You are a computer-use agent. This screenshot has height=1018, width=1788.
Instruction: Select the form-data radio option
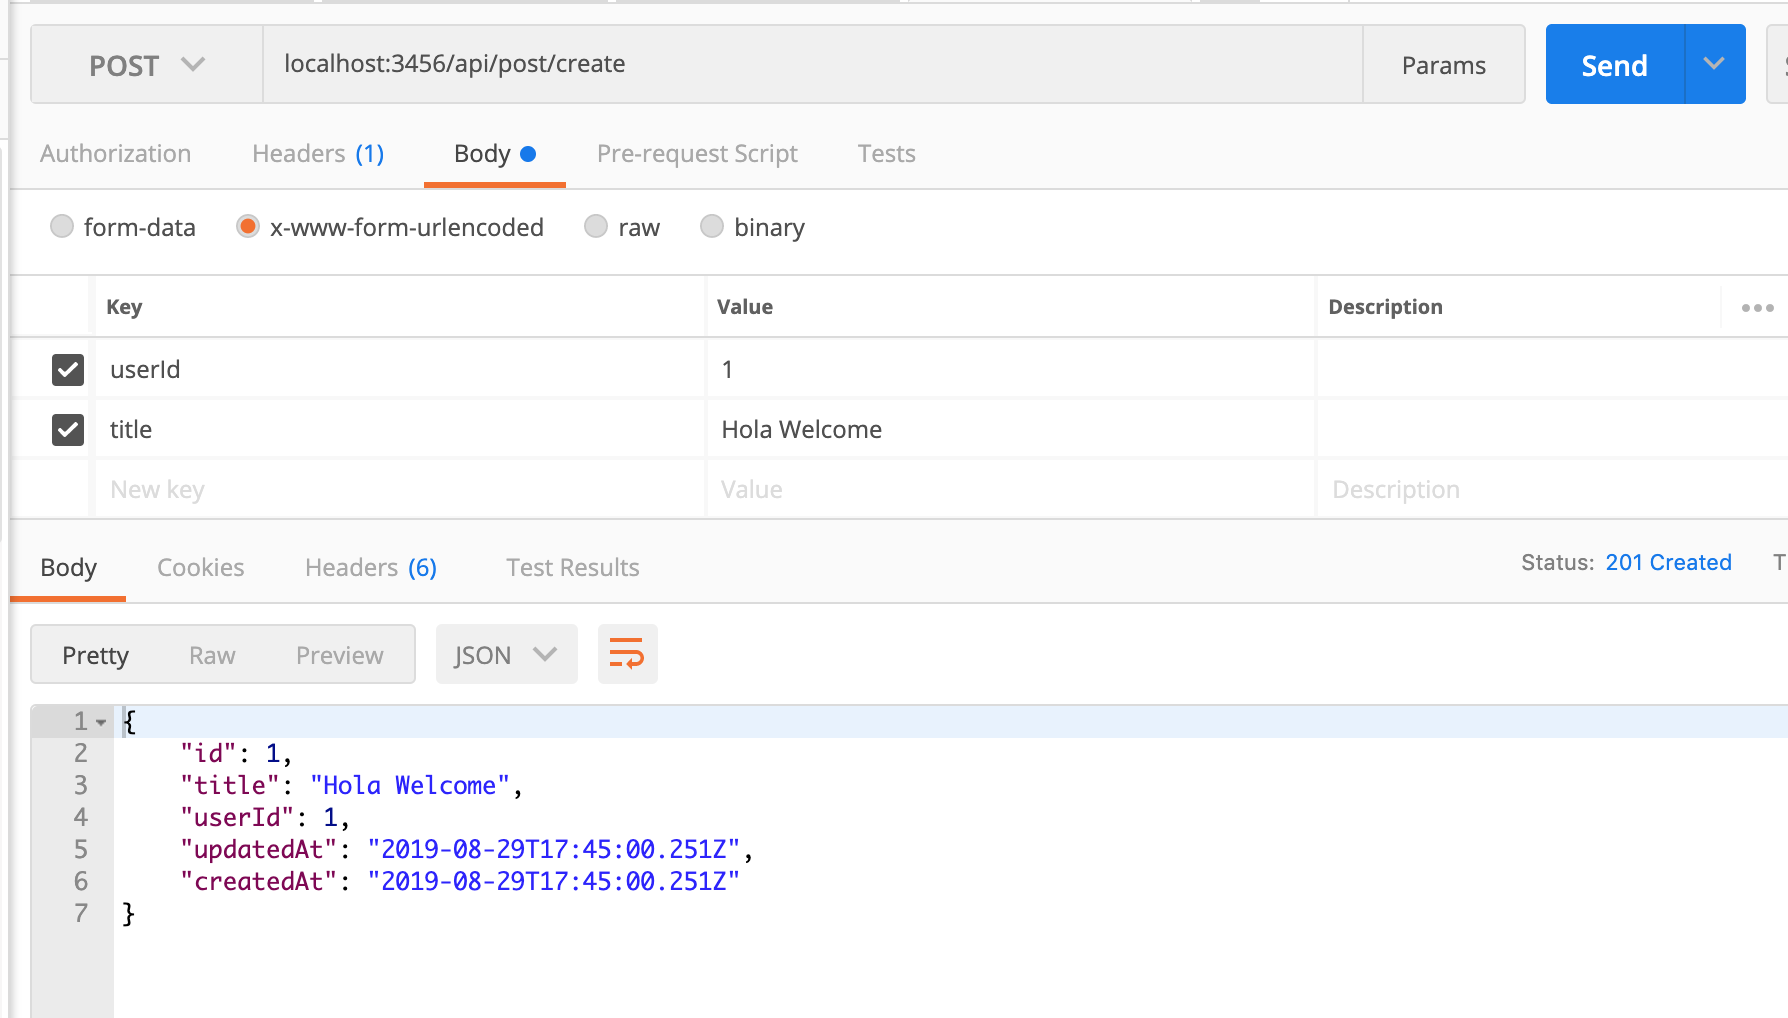(x=62, y=227)
